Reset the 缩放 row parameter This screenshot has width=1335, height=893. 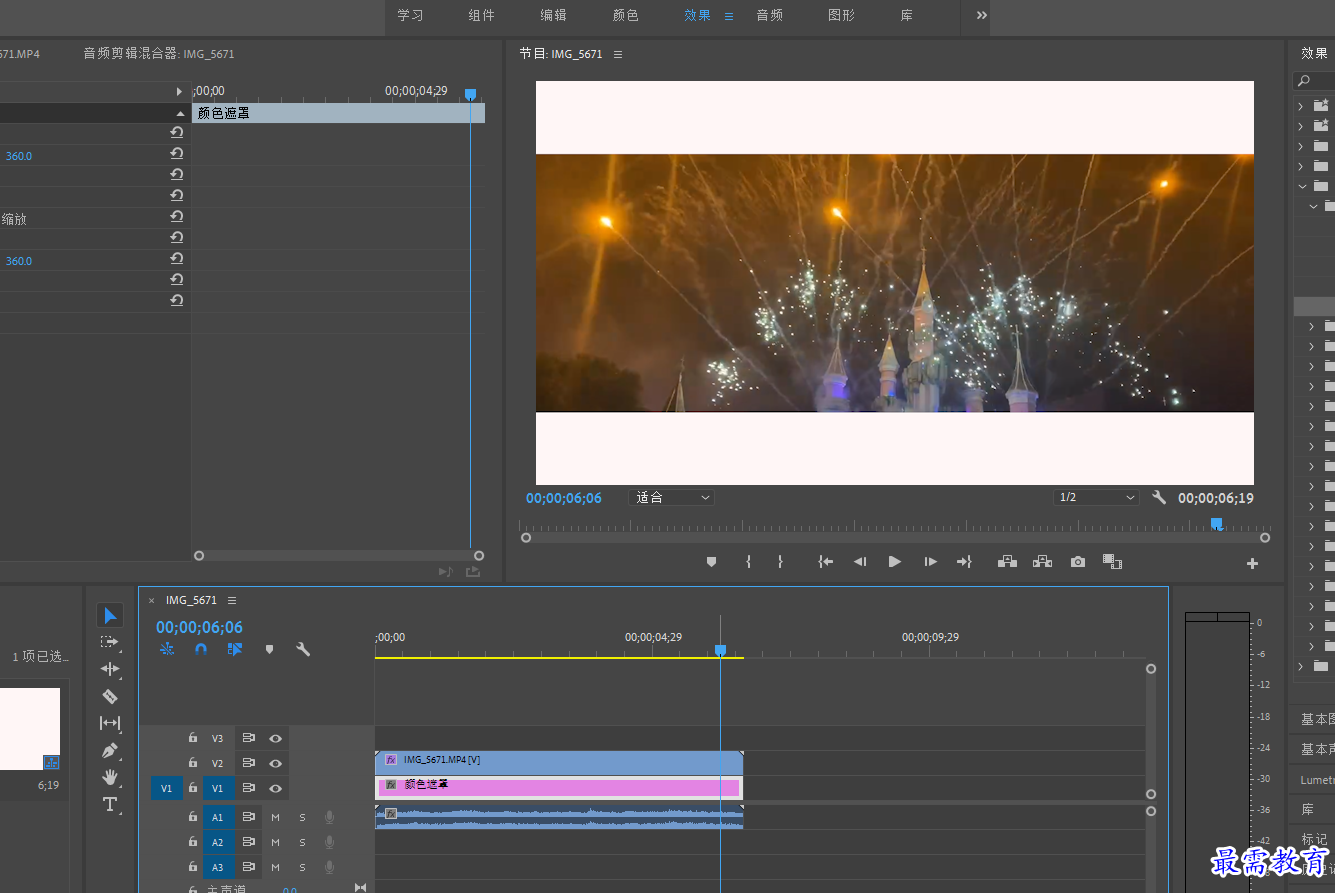tap(176, 216)
